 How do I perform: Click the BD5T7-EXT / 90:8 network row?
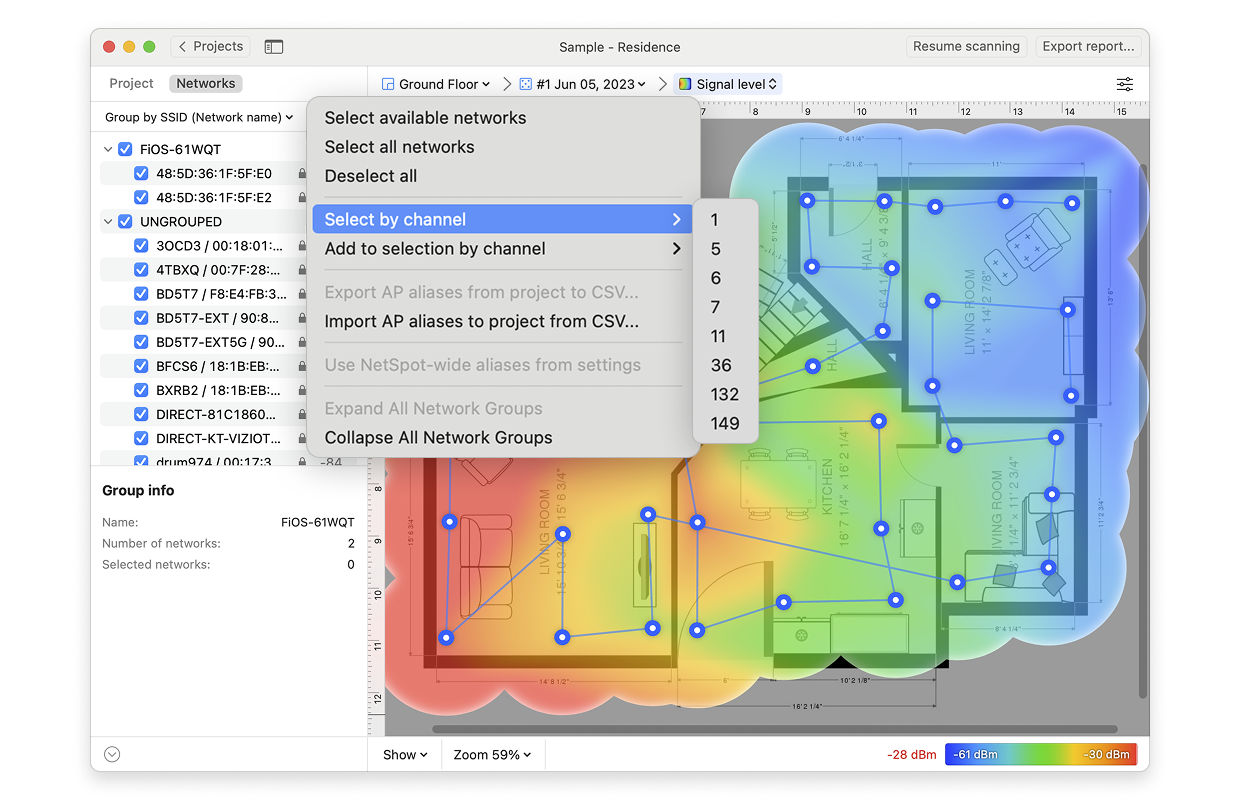tap(229, 318)
